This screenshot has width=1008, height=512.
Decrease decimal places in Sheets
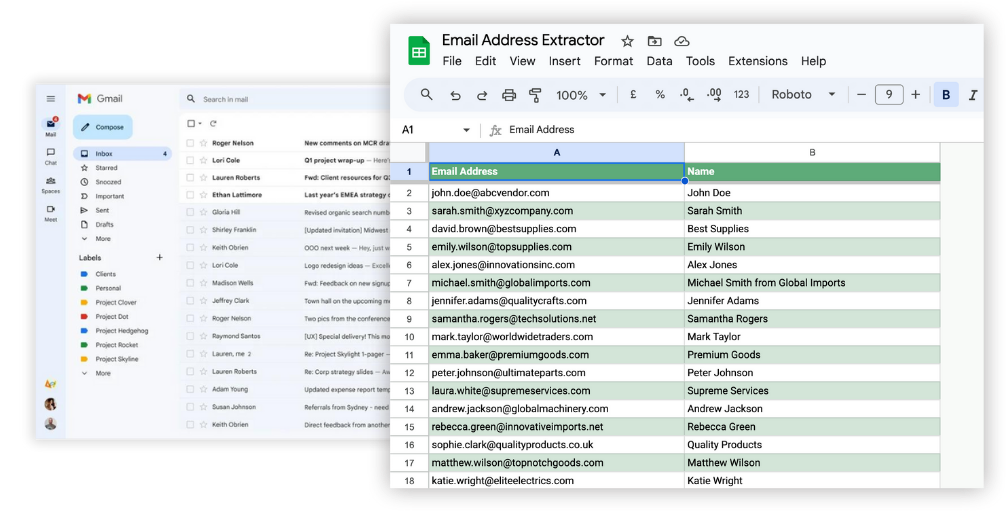[687, 95]
